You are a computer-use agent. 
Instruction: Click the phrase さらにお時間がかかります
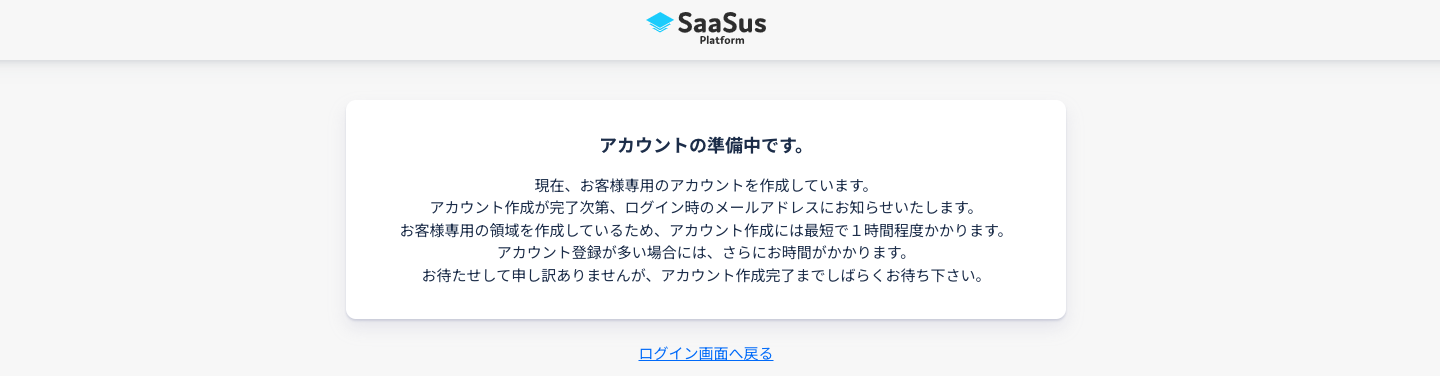click(809, 253)
